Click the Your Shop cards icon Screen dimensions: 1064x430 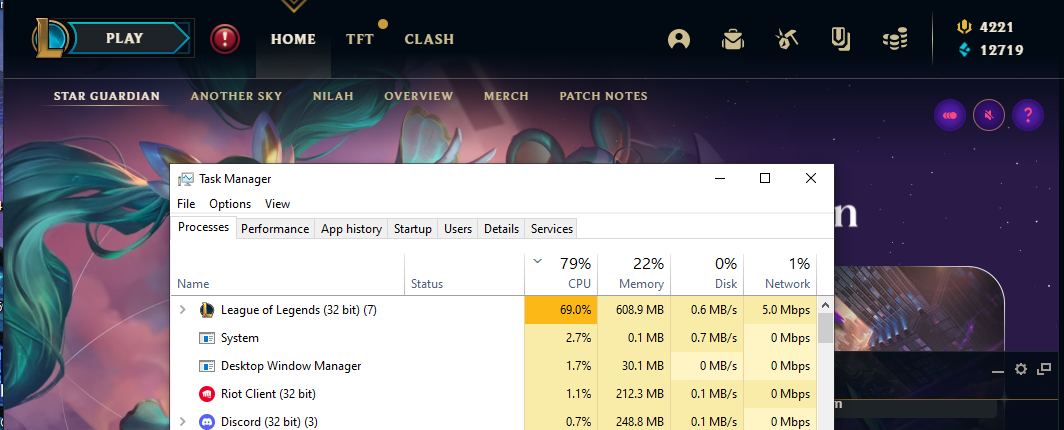[x=841, y=40]
